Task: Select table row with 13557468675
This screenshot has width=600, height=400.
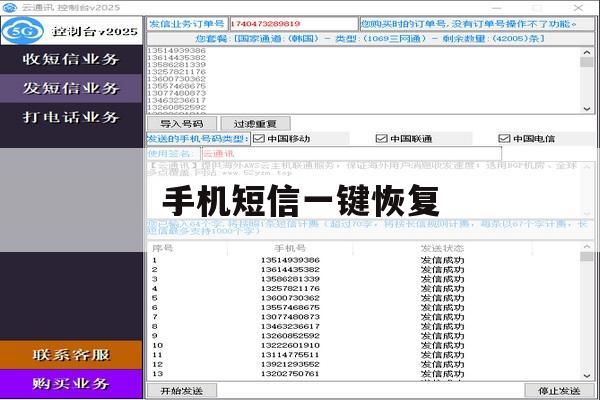Action: [x=364, y=307]
